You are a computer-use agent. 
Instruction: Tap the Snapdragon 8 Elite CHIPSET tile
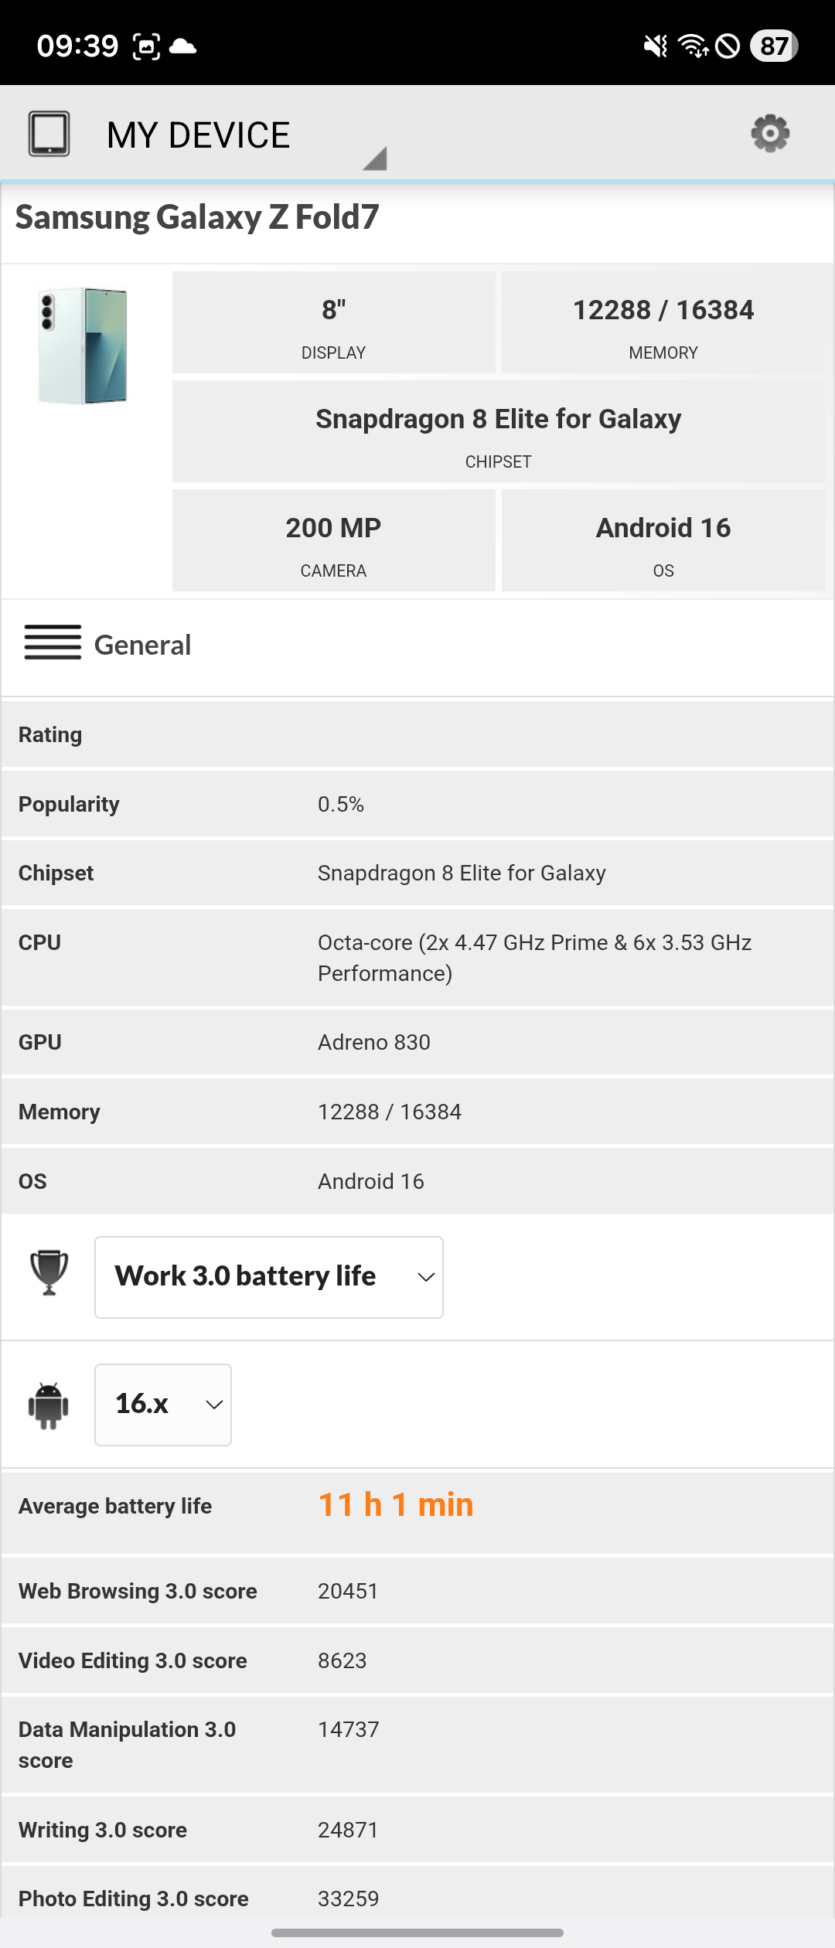click(499, 432)
